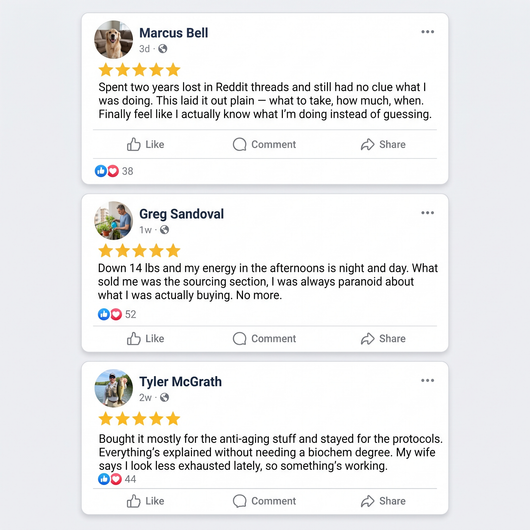530x530 pixels.
Task: Open the Tyler McGrath profile name link
Action: [x=180, y=382]
